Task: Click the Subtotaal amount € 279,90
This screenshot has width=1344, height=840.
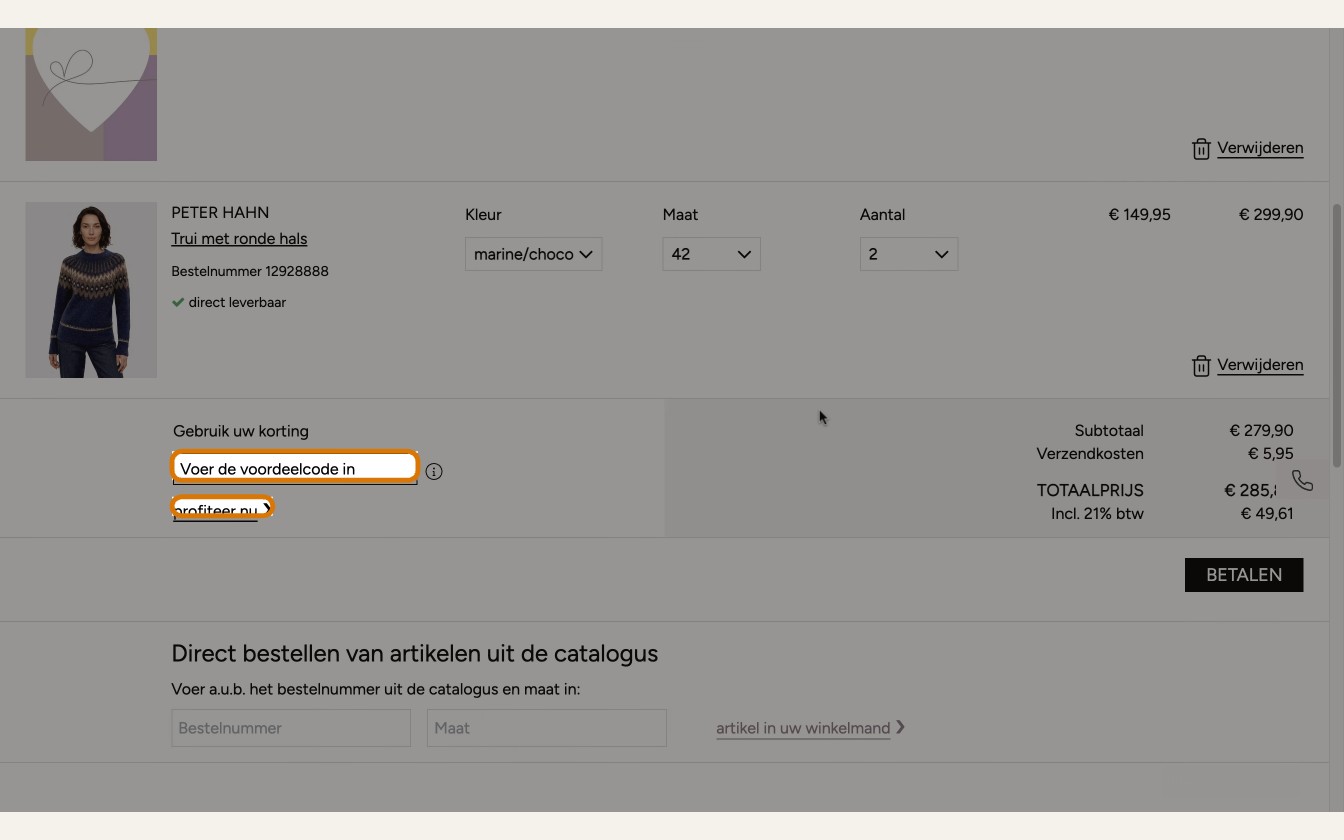Action: click(1261, 430)
